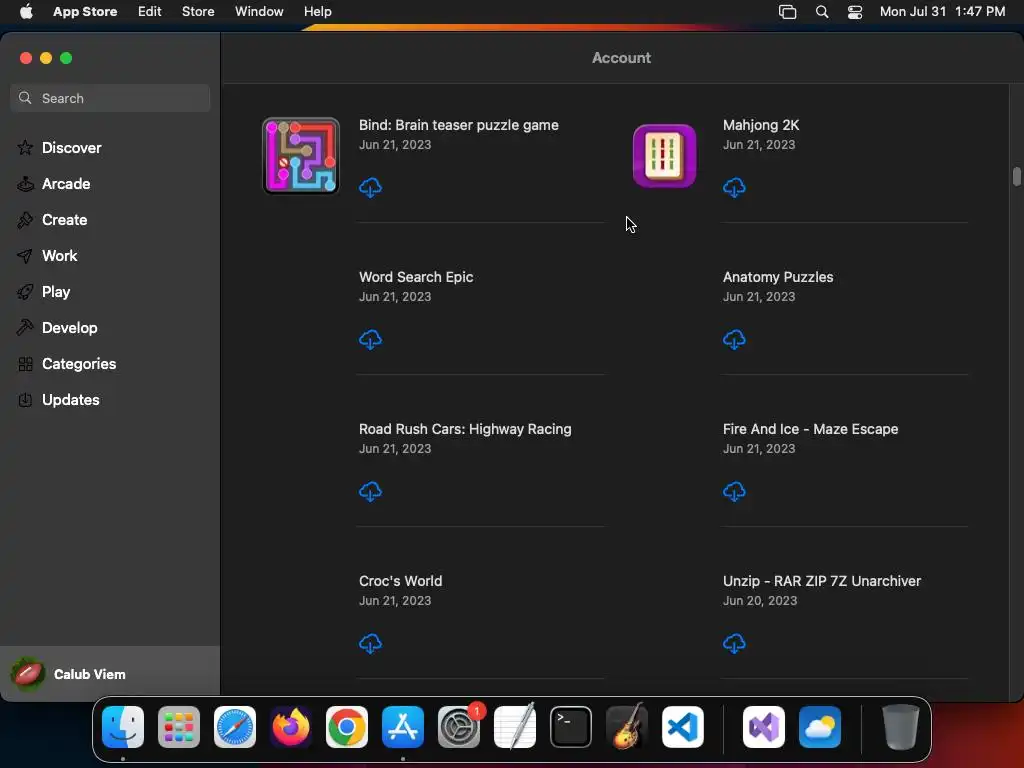Launch Visual Studio from the Dock
Image resolution: width=1024 pixels, height=768 pixels.
764,727
